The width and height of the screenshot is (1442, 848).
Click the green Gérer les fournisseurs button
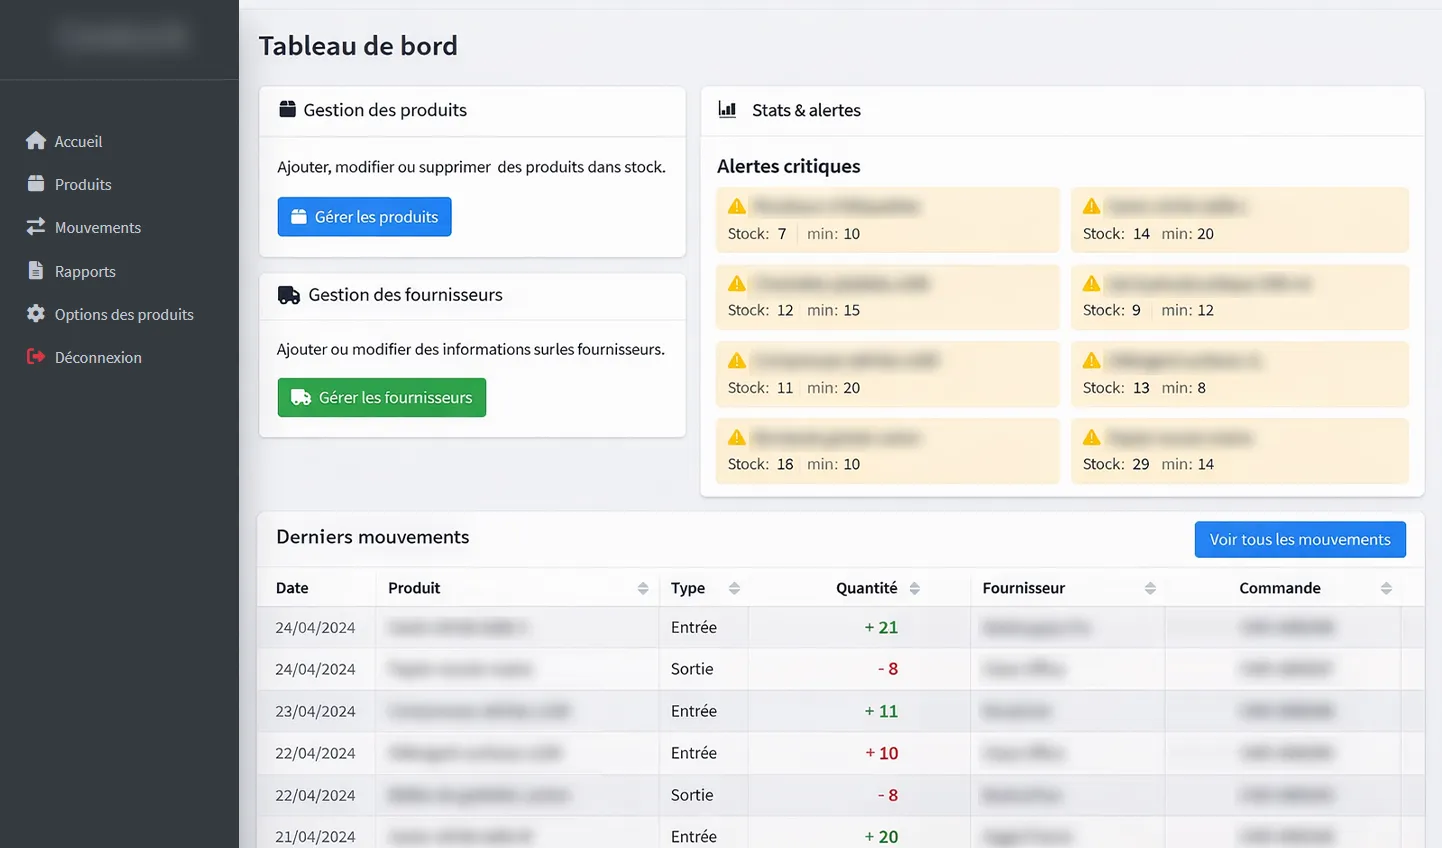tap(381, 397)
